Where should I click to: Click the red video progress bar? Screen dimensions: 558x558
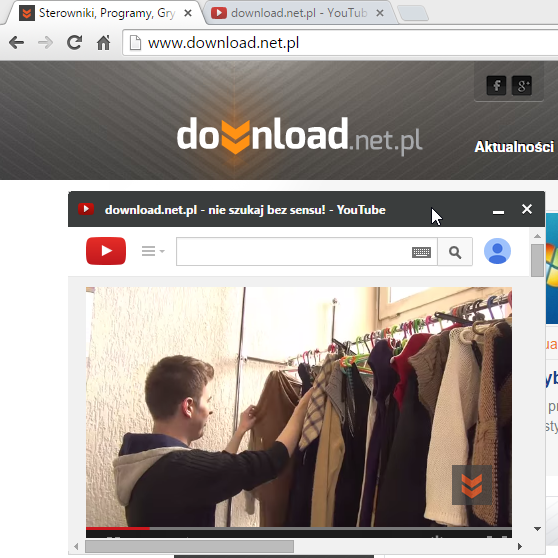click(118, 528)
